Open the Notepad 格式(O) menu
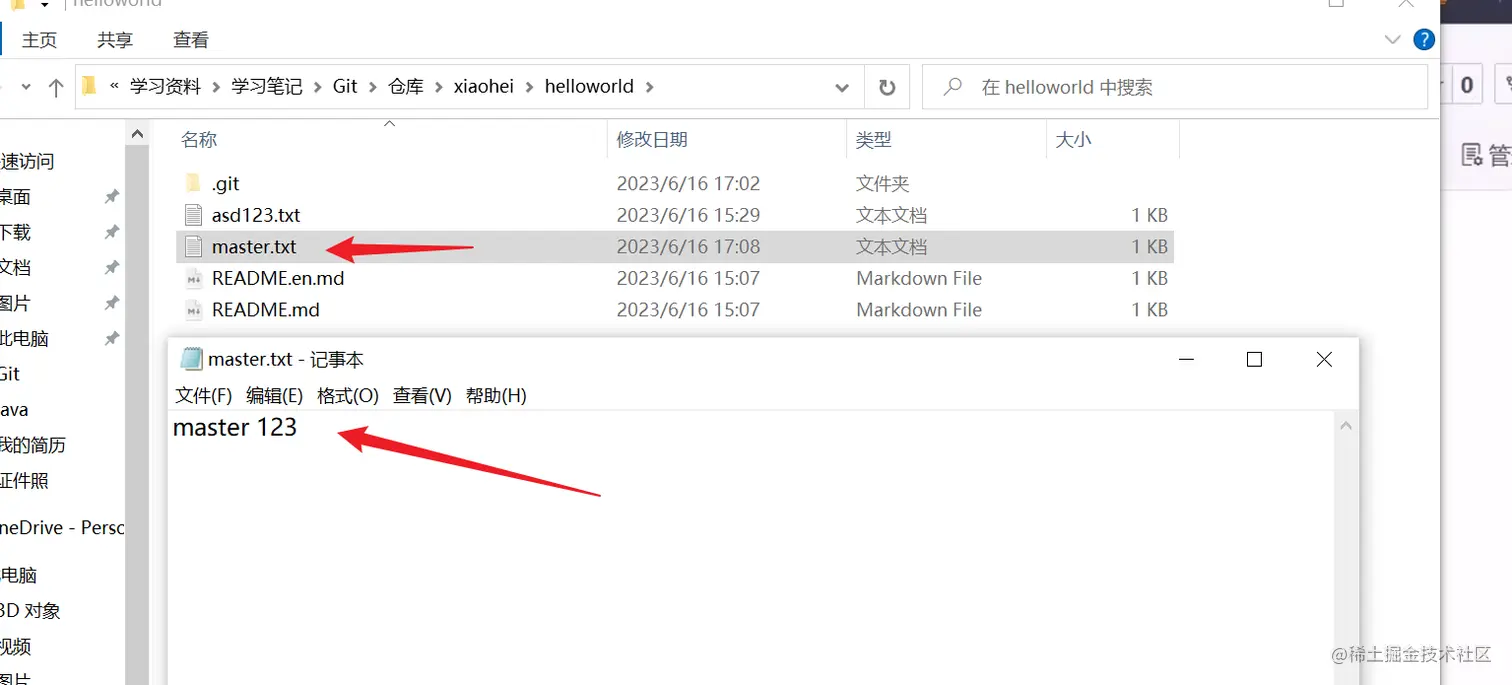This screenshot has height=685, width=1512. click(348, 395)
